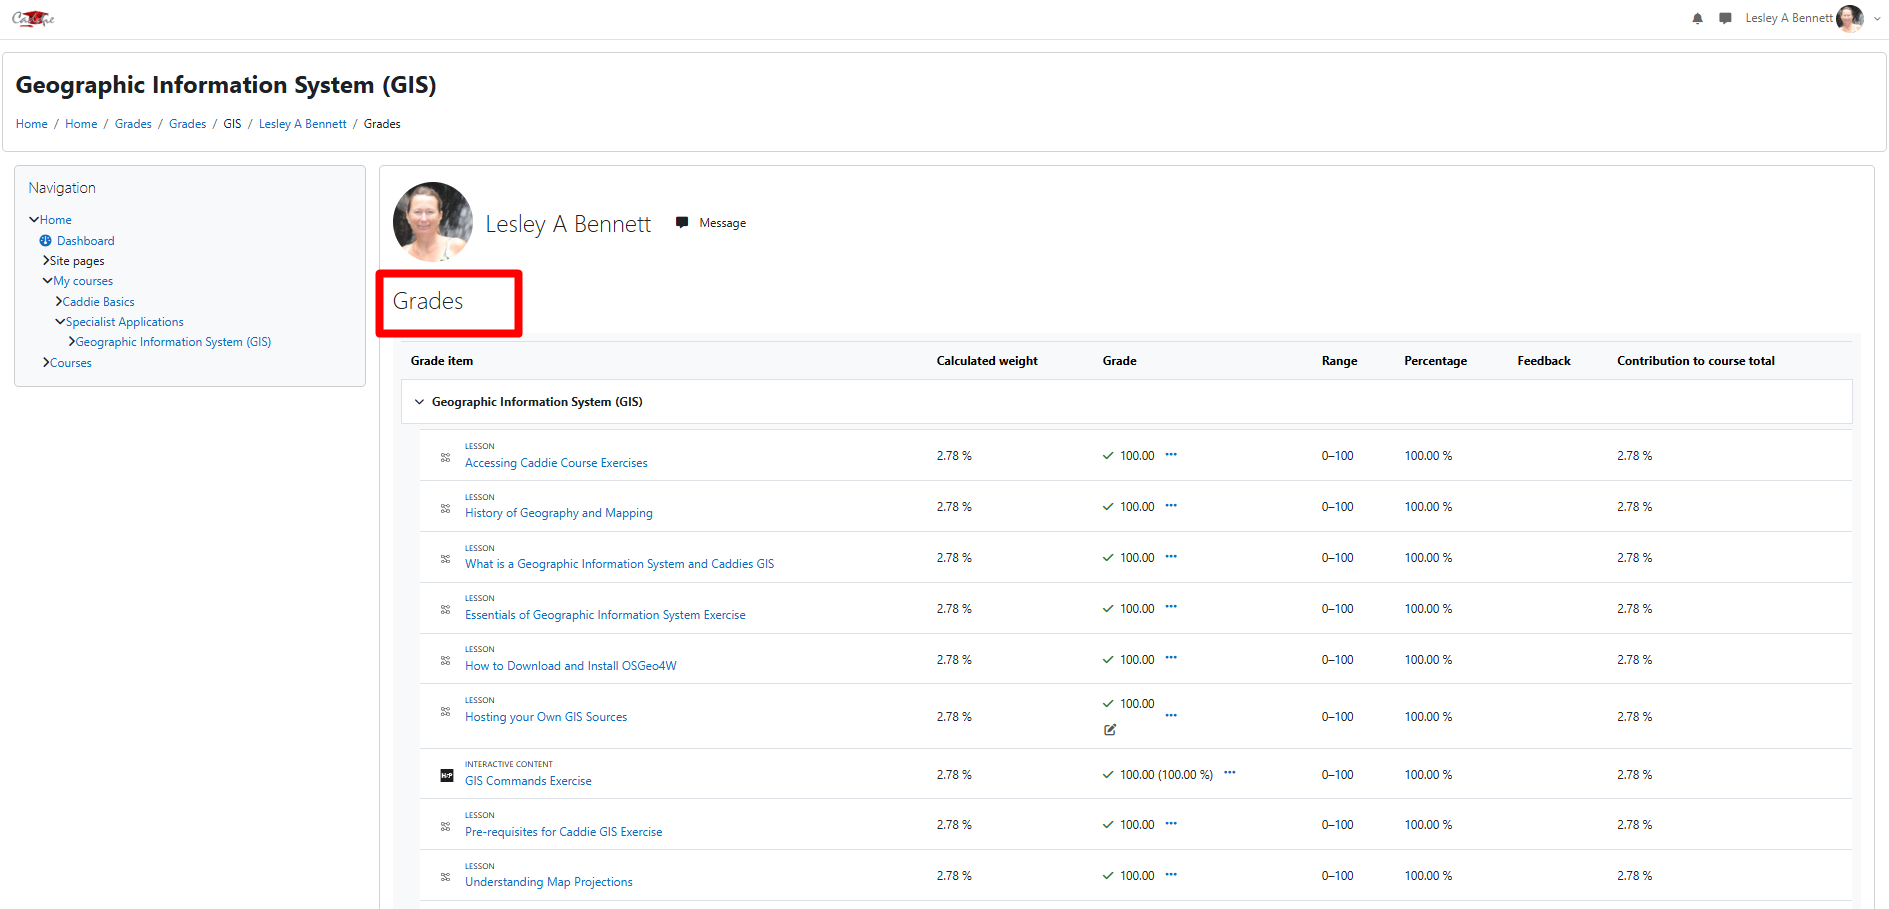The width and height of the screenshot is (1889, 909).
Task: Open the user menu dropdown arrow
Action: [1877, 19]
